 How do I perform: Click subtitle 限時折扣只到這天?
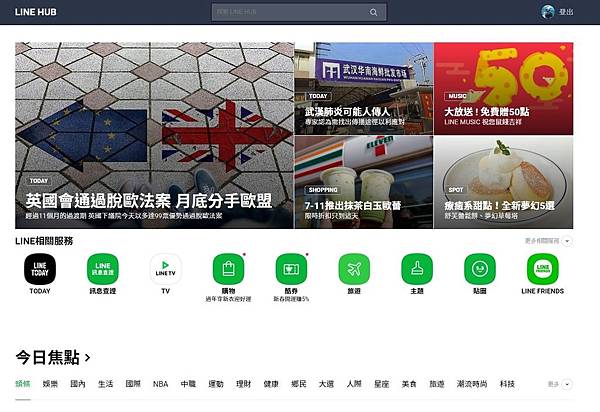click(331, 216)
